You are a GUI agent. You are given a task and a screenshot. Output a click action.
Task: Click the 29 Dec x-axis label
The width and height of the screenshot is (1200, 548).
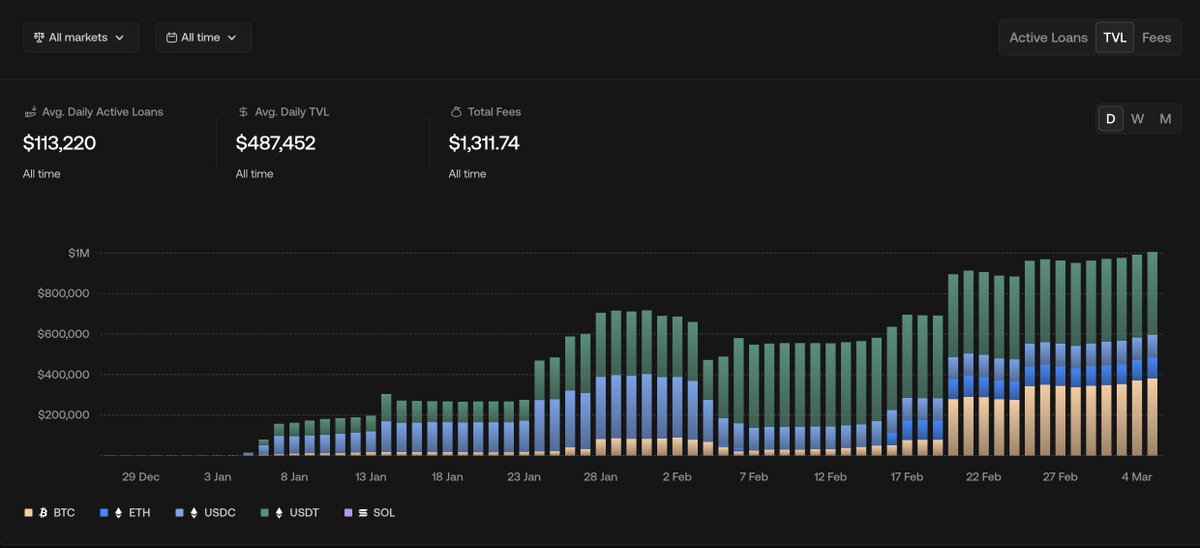[141, 477]
